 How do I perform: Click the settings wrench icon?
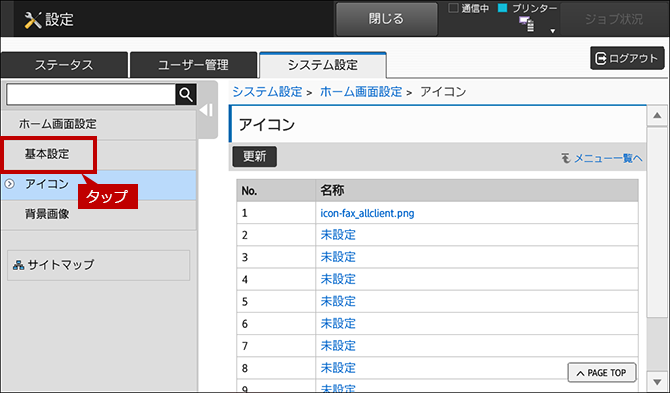[x=32, y=20]
